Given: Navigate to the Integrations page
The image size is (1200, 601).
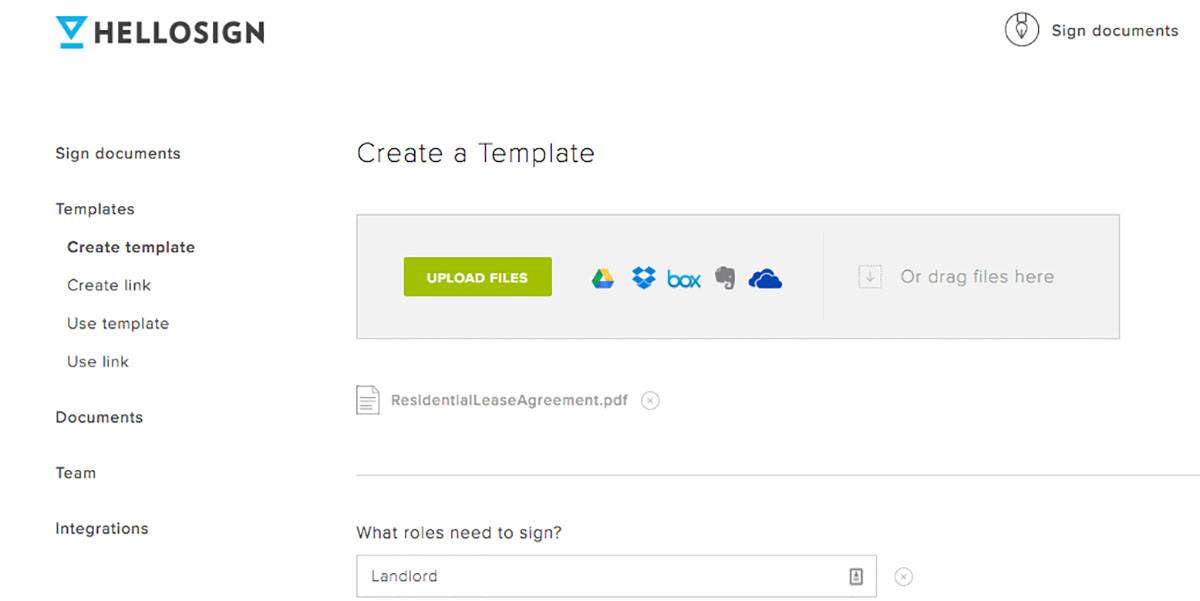Looking at the screenshot, I should click(101, 528).
